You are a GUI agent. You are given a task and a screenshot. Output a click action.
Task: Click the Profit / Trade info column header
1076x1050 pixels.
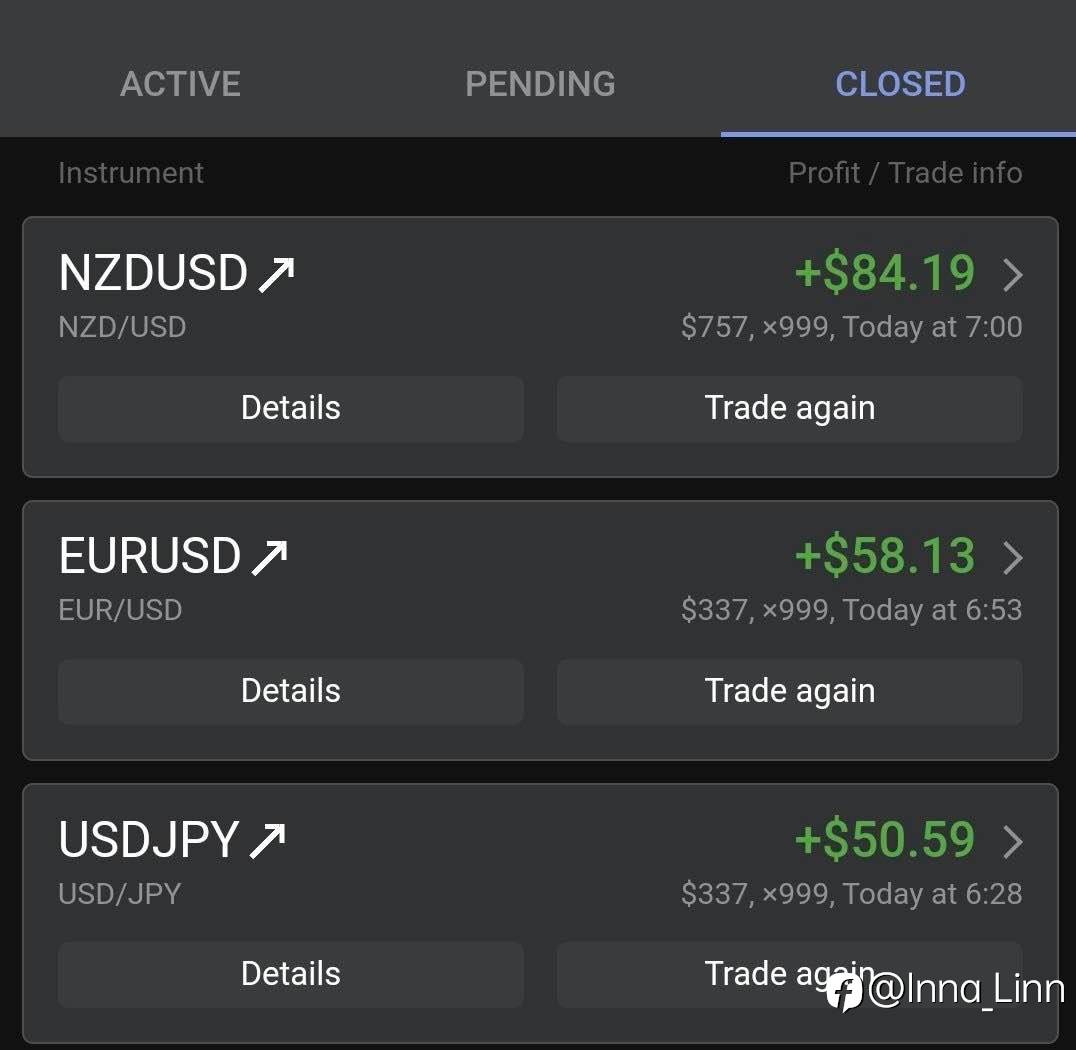pos(904,173)
